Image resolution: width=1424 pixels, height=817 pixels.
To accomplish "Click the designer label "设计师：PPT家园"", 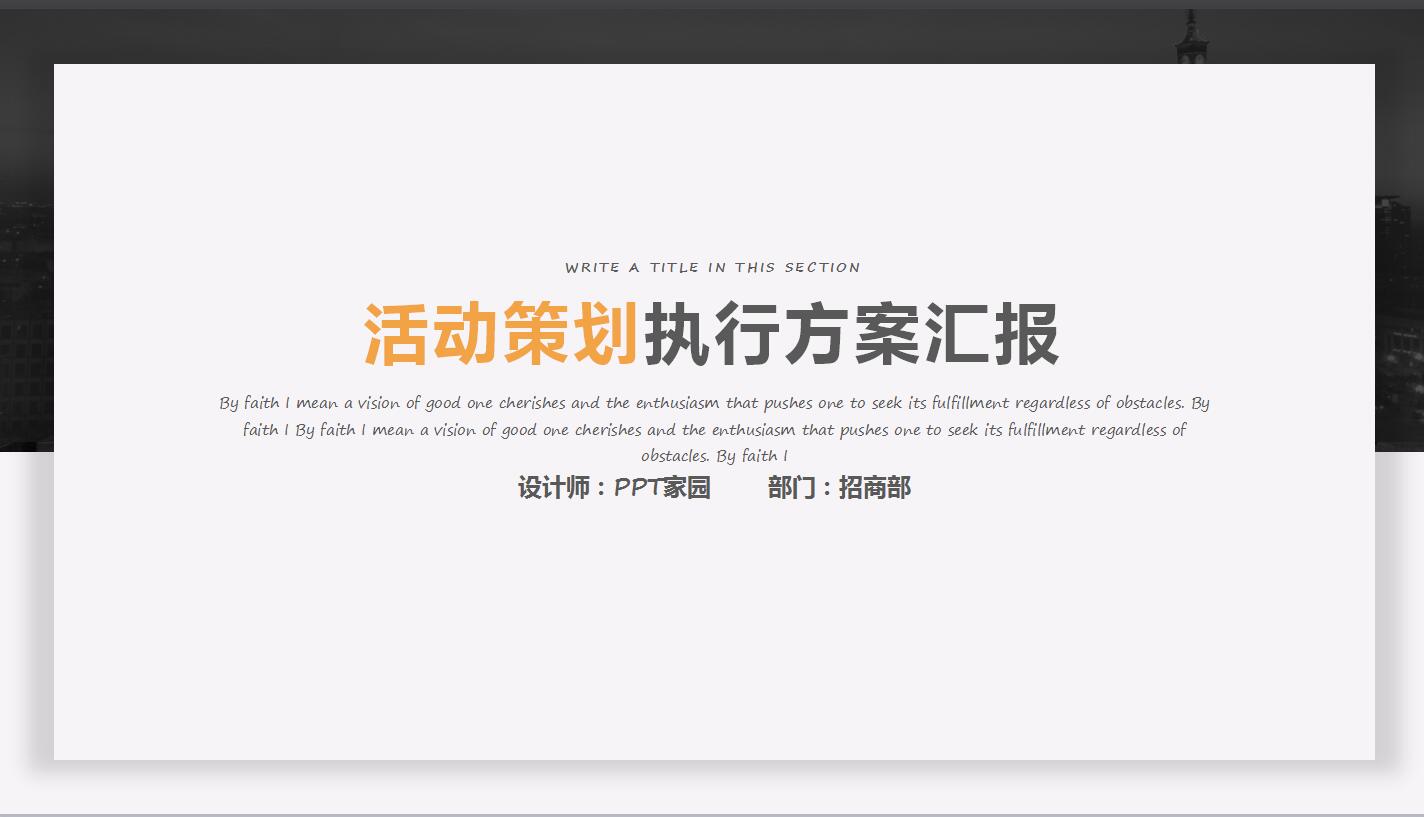I will pyautogui.click(x=614, y=488).
